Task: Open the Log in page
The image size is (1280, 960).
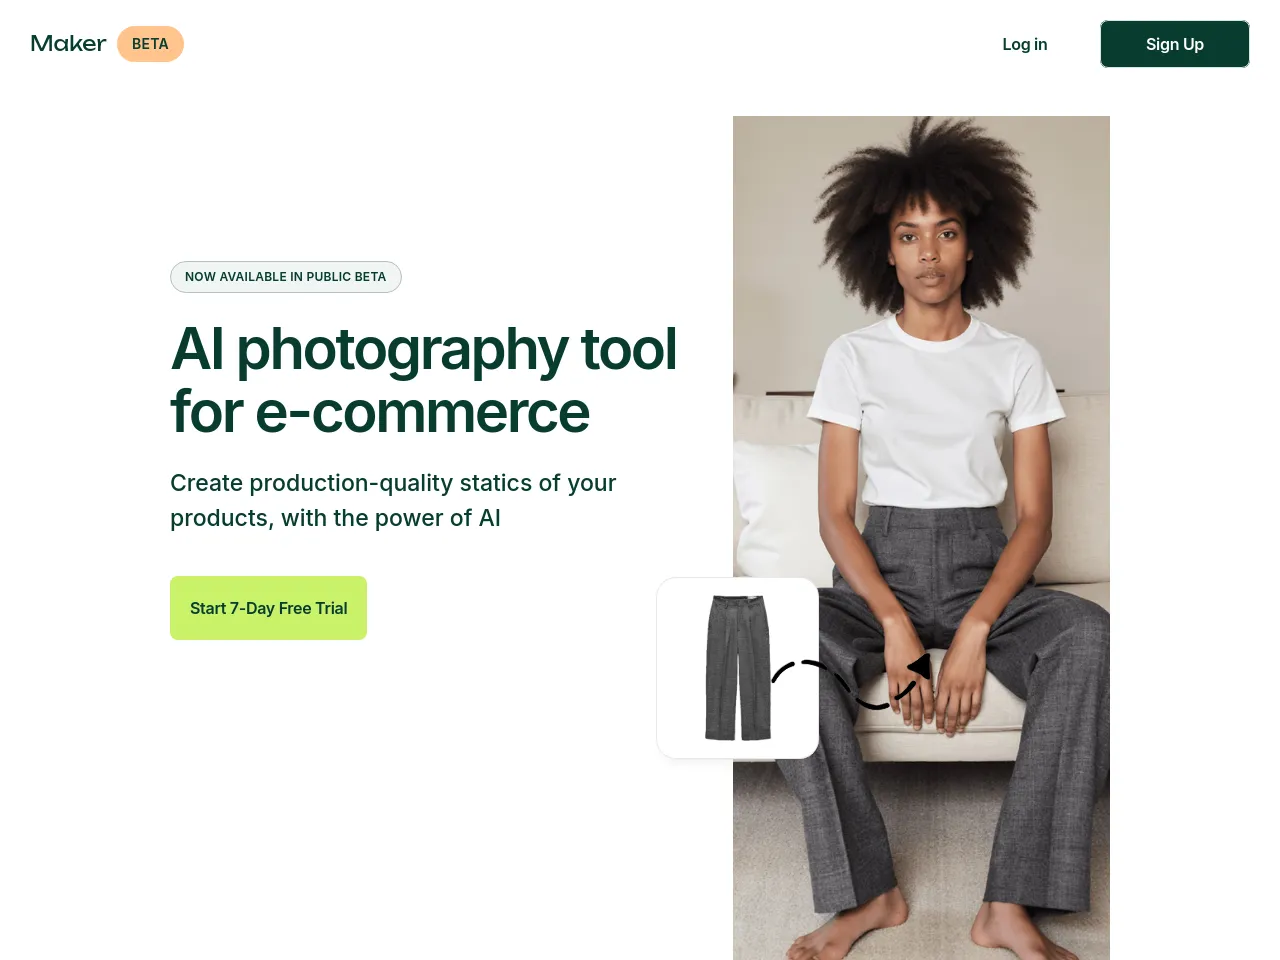Action: pos(1024,44)
